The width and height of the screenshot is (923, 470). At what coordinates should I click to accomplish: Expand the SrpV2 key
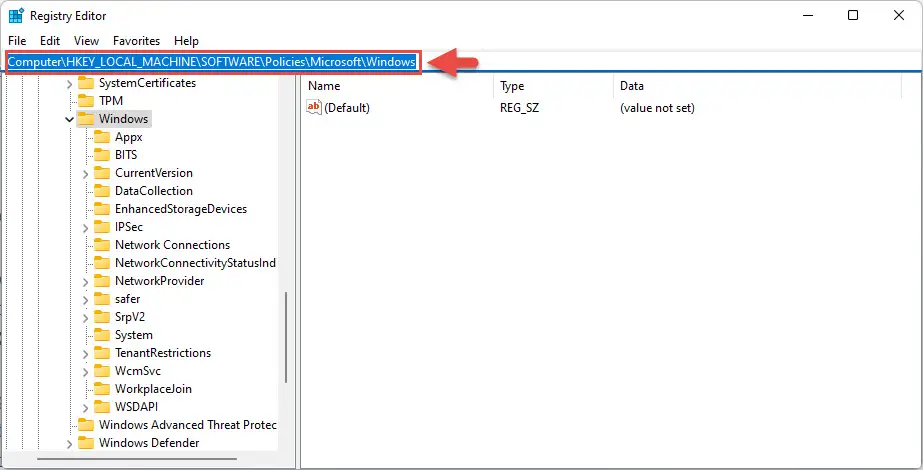[x=85, y=317]
